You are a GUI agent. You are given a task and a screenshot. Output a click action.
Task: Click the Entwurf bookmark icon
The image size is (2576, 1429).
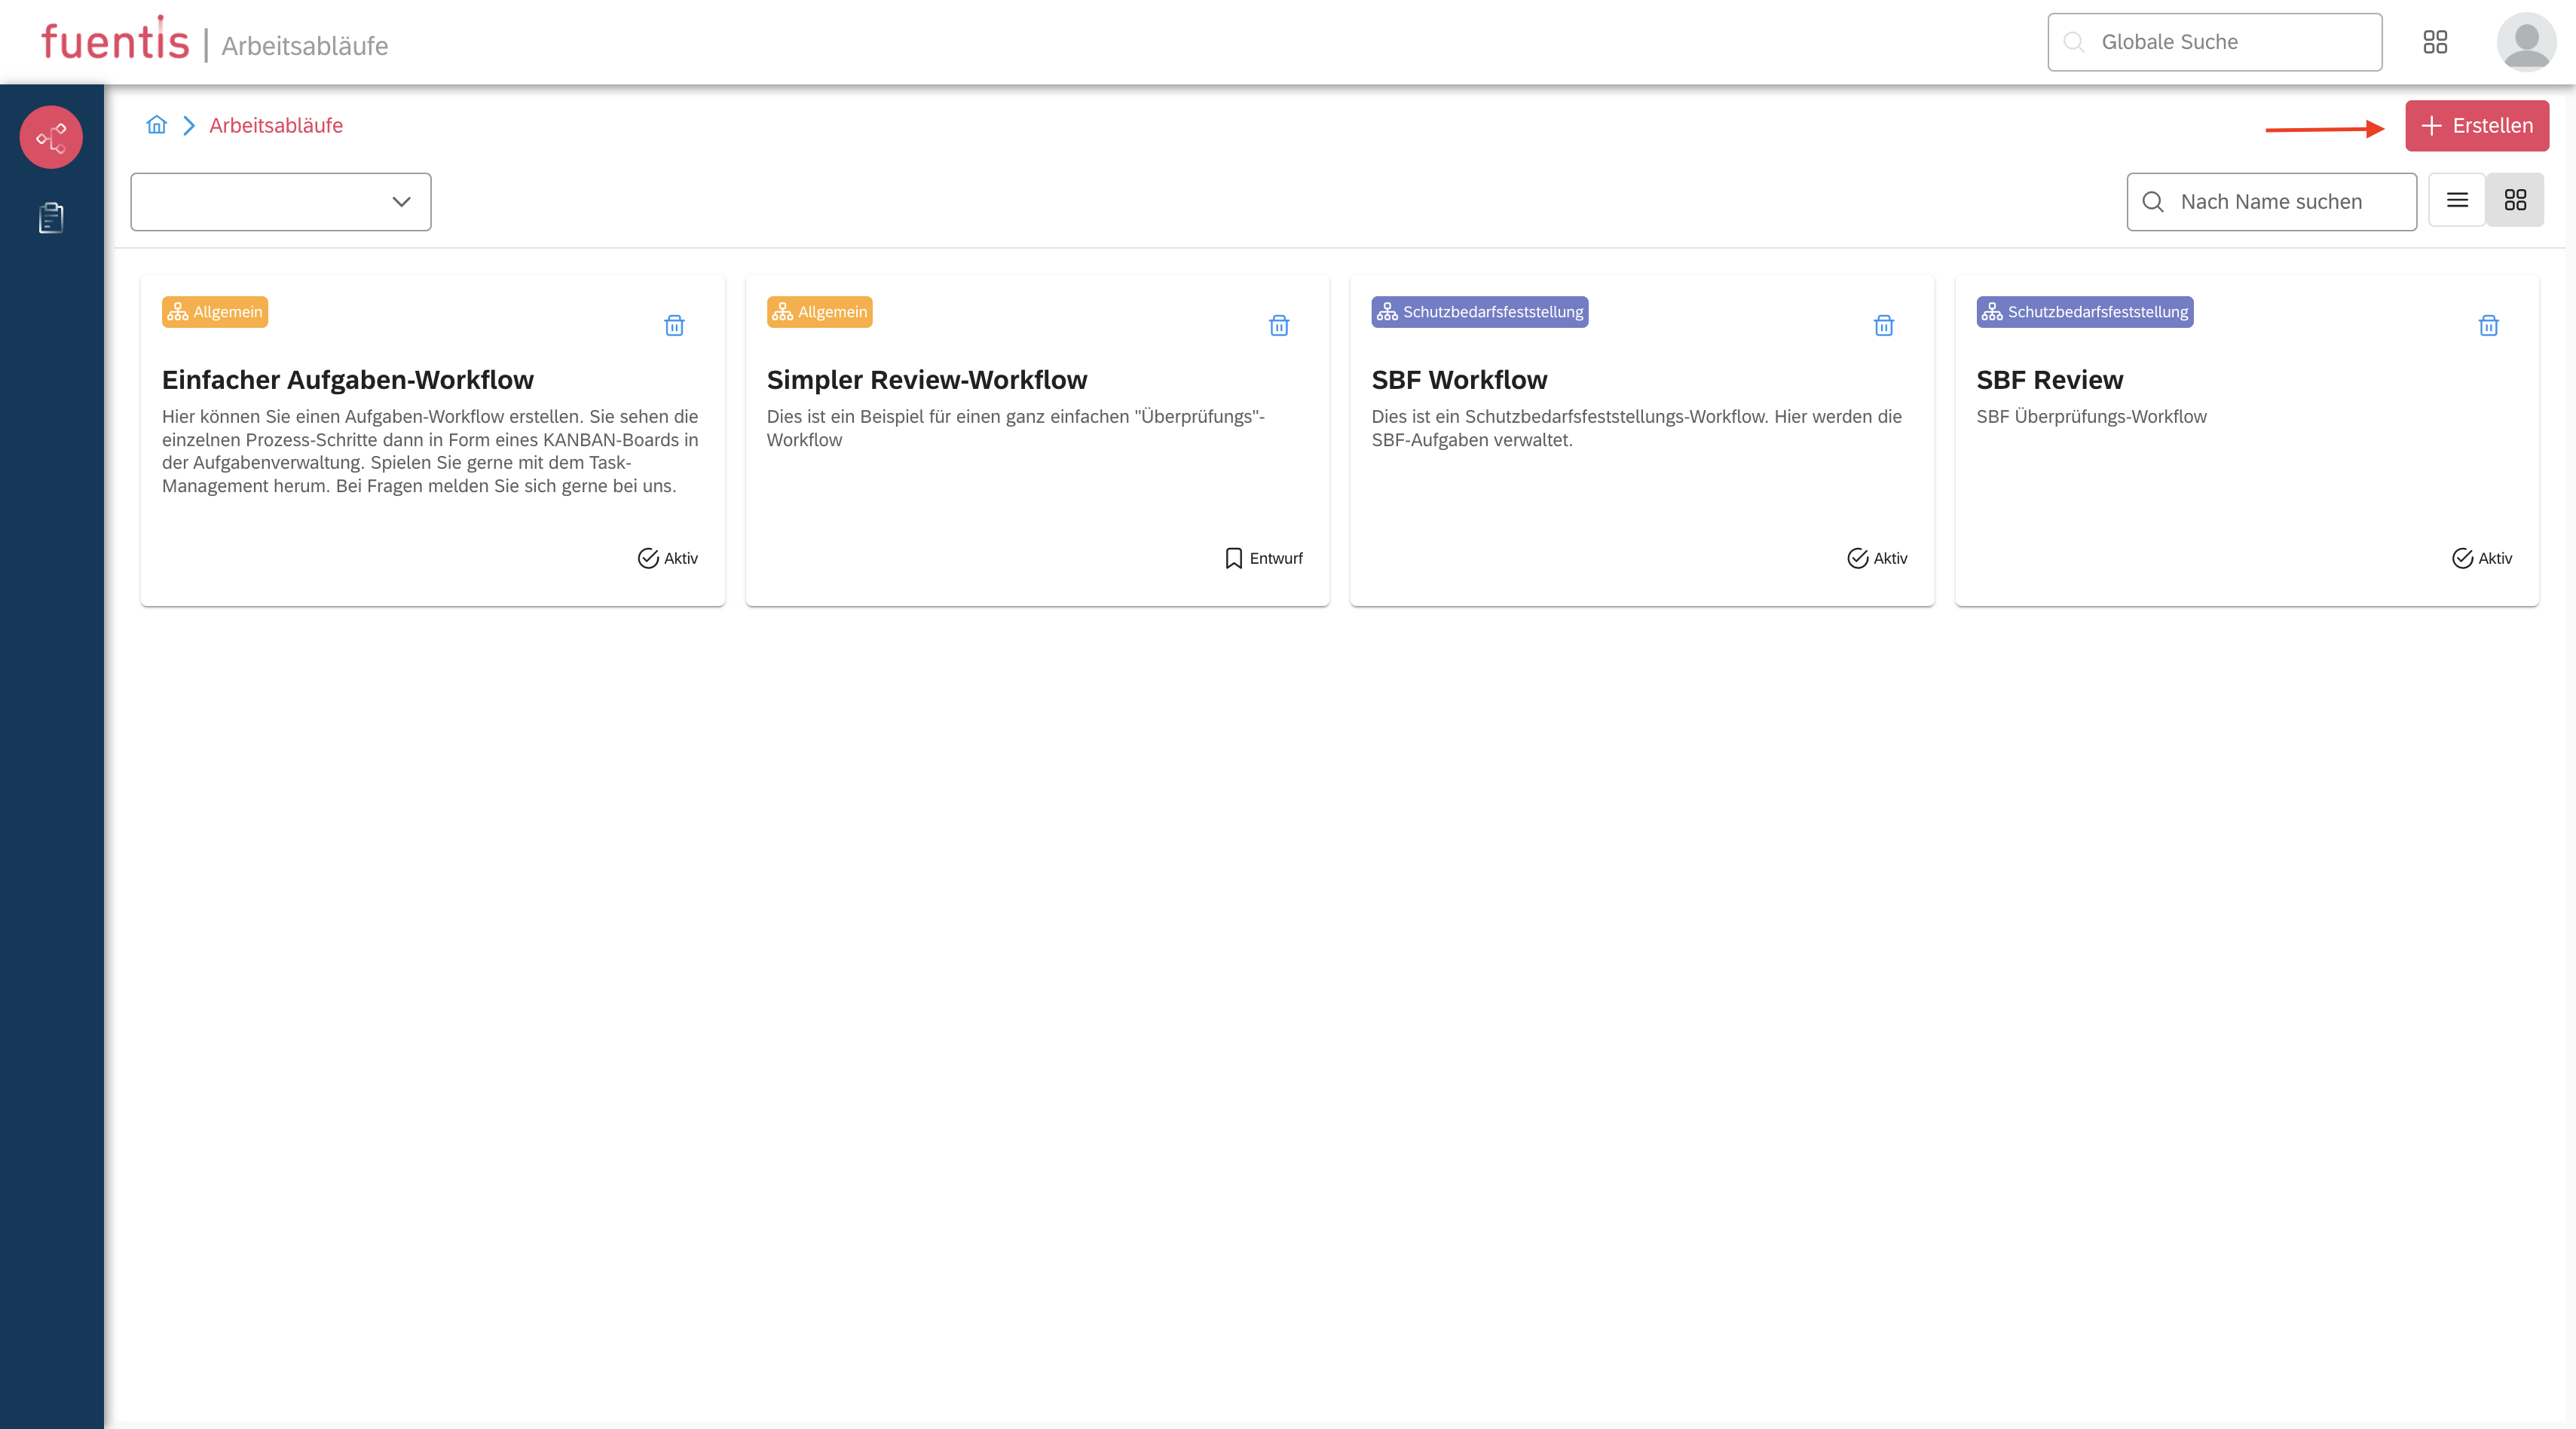click(1233, 558)
